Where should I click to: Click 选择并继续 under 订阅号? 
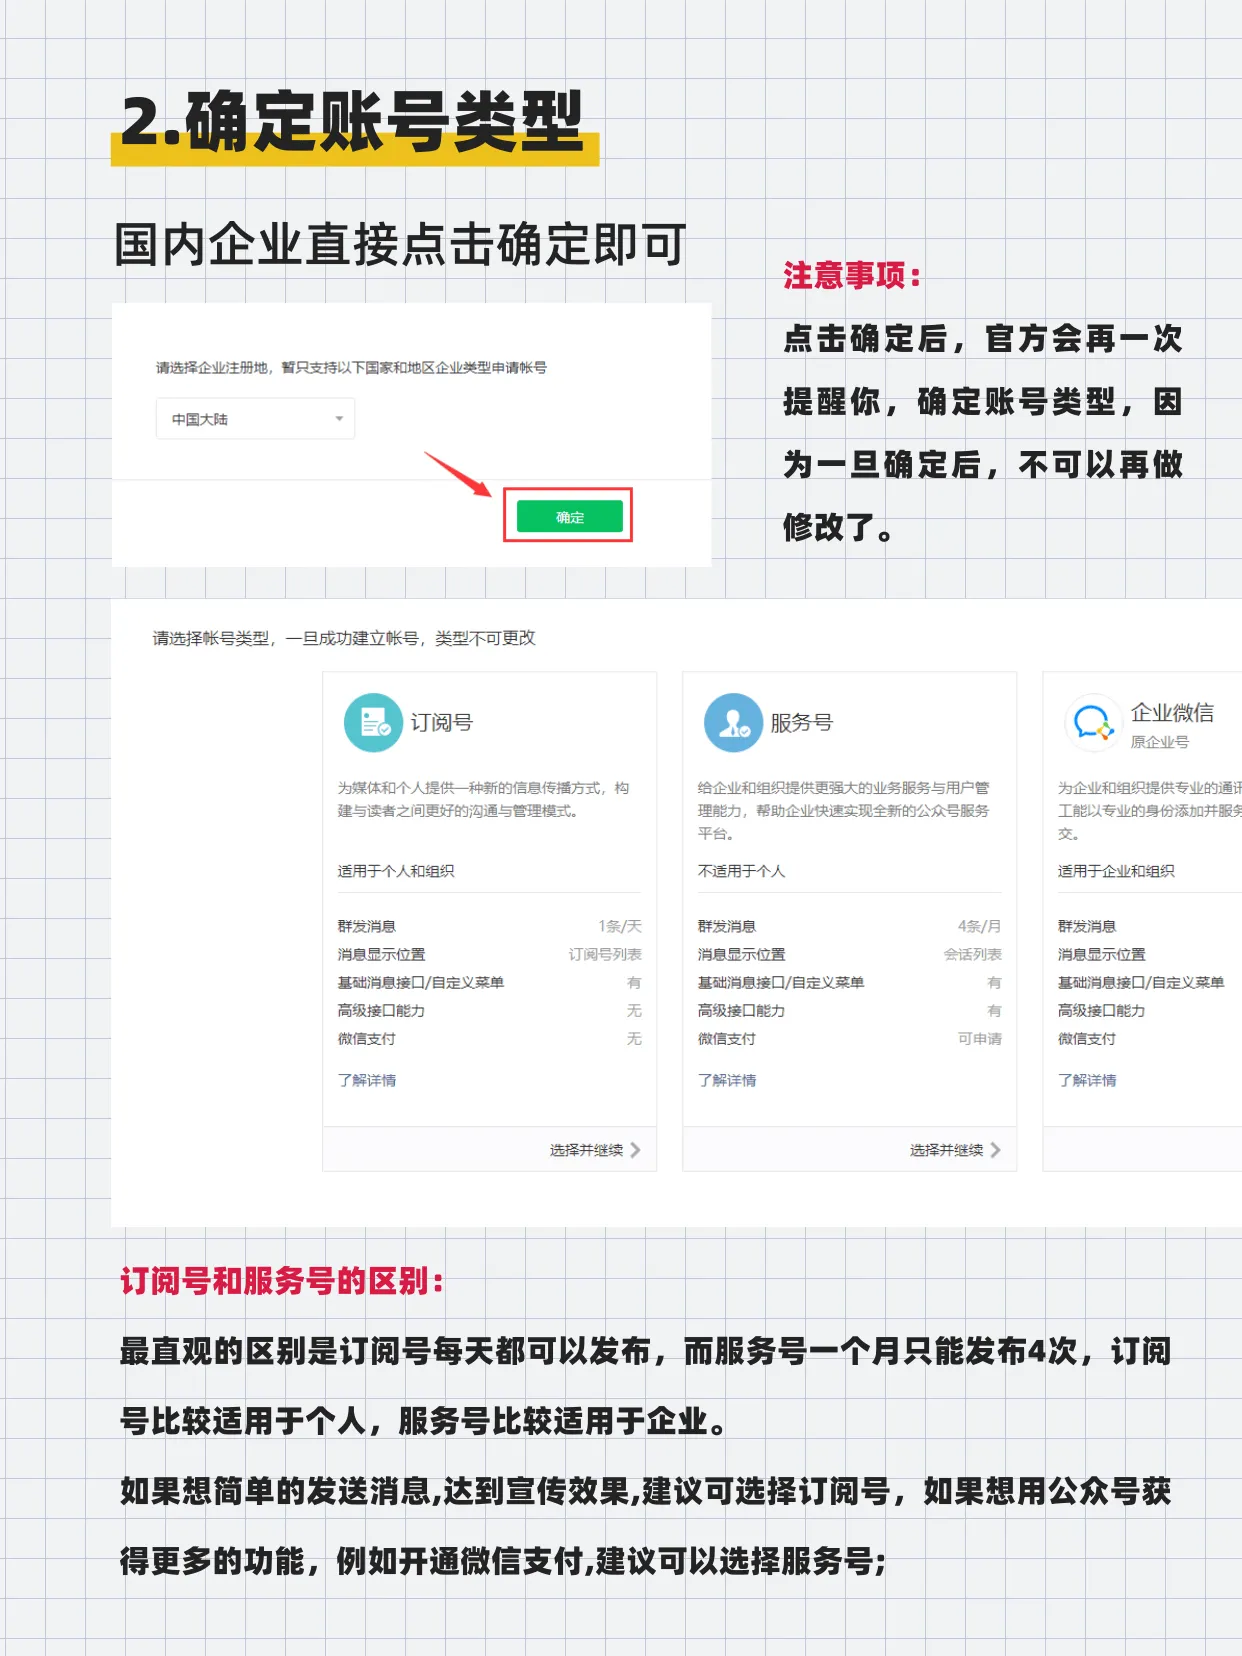coord(586,1150)
